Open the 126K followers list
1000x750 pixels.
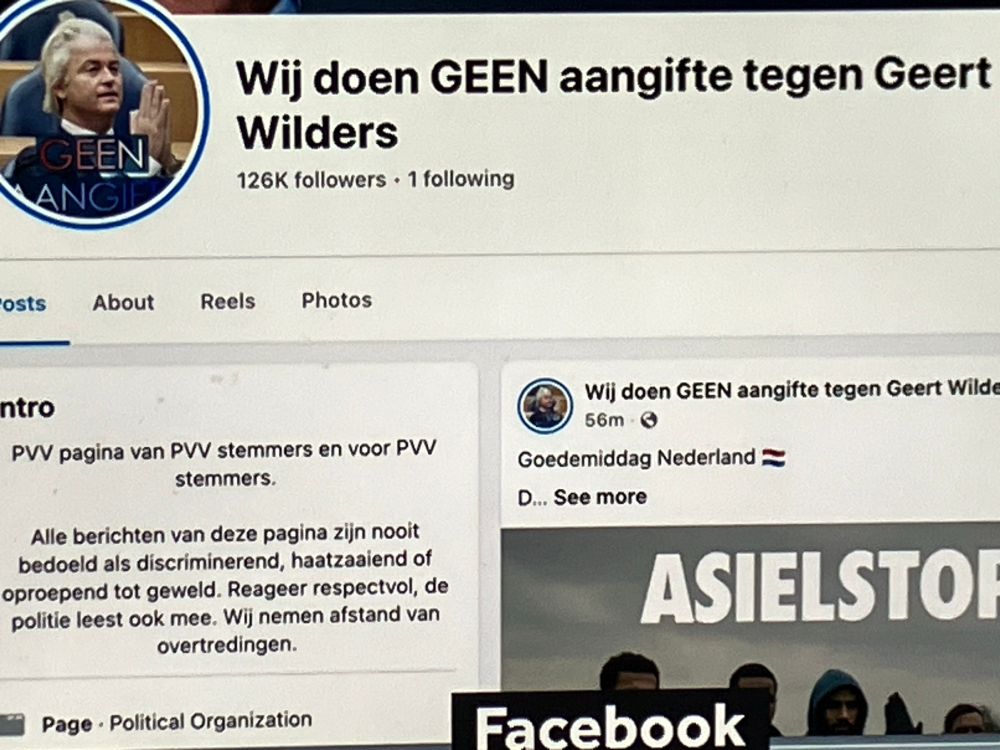(311, 180)
